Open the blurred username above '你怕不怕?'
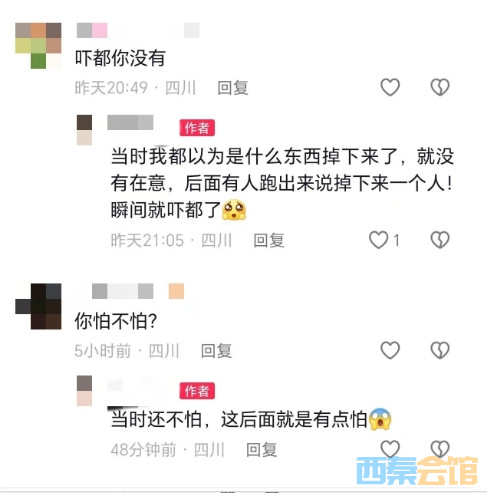The width and height of the screenshot is (487, 493). 138,291
